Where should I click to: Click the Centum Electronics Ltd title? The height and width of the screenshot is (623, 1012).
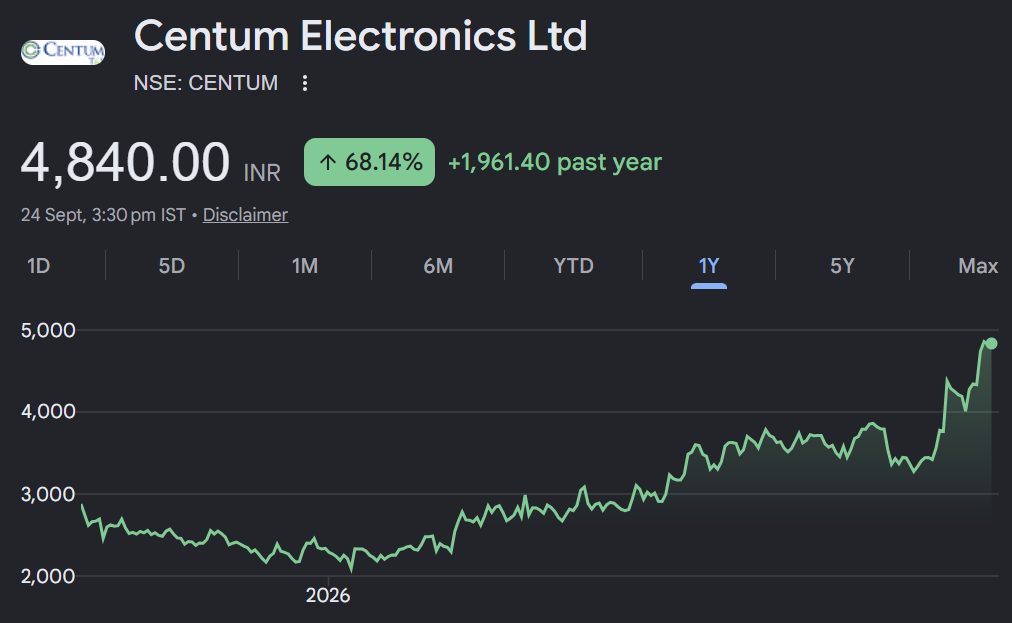click(361, 36)
